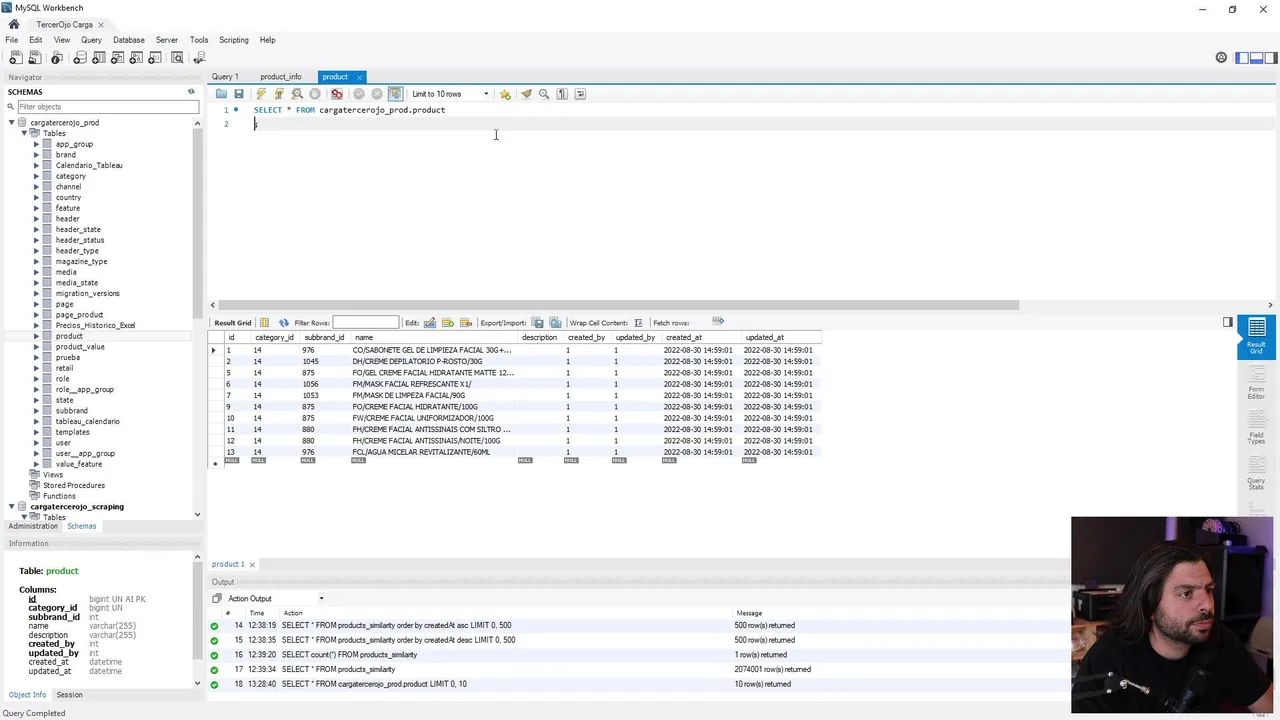
Task: Execute the query with the lightning icon
Action: click(261, 94)
